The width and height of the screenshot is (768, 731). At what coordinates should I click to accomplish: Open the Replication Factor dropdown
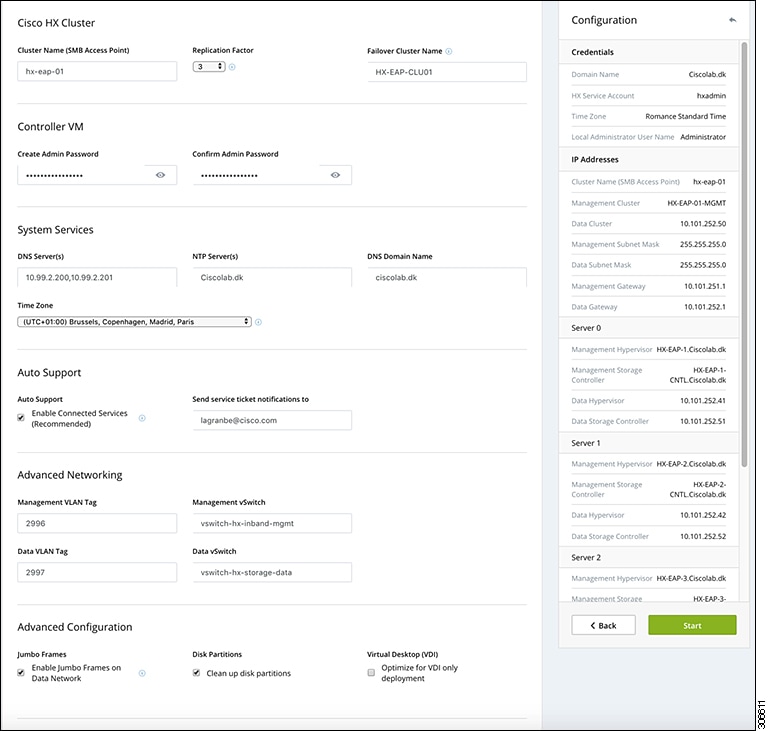[209, 67]
